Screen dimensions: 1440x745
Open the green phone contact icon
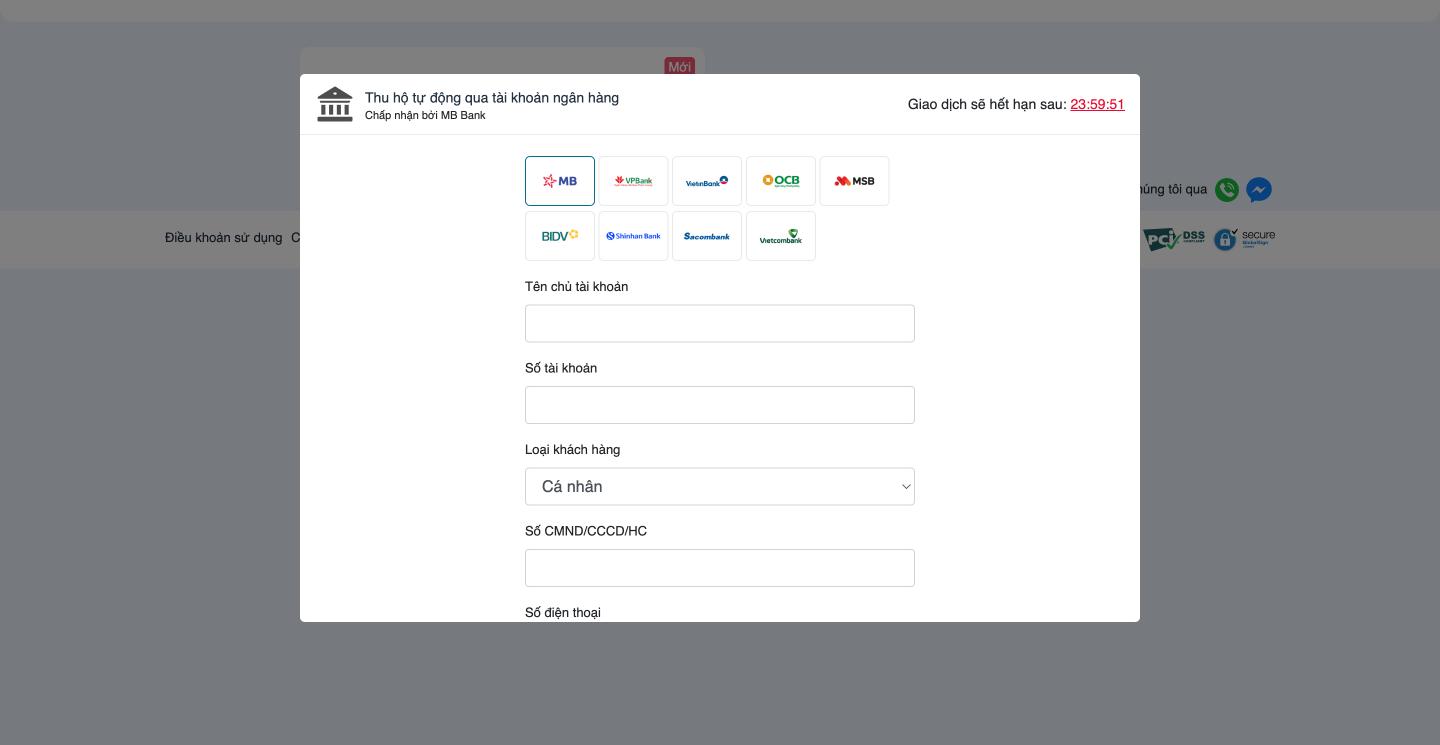(x=1227, y=189)
